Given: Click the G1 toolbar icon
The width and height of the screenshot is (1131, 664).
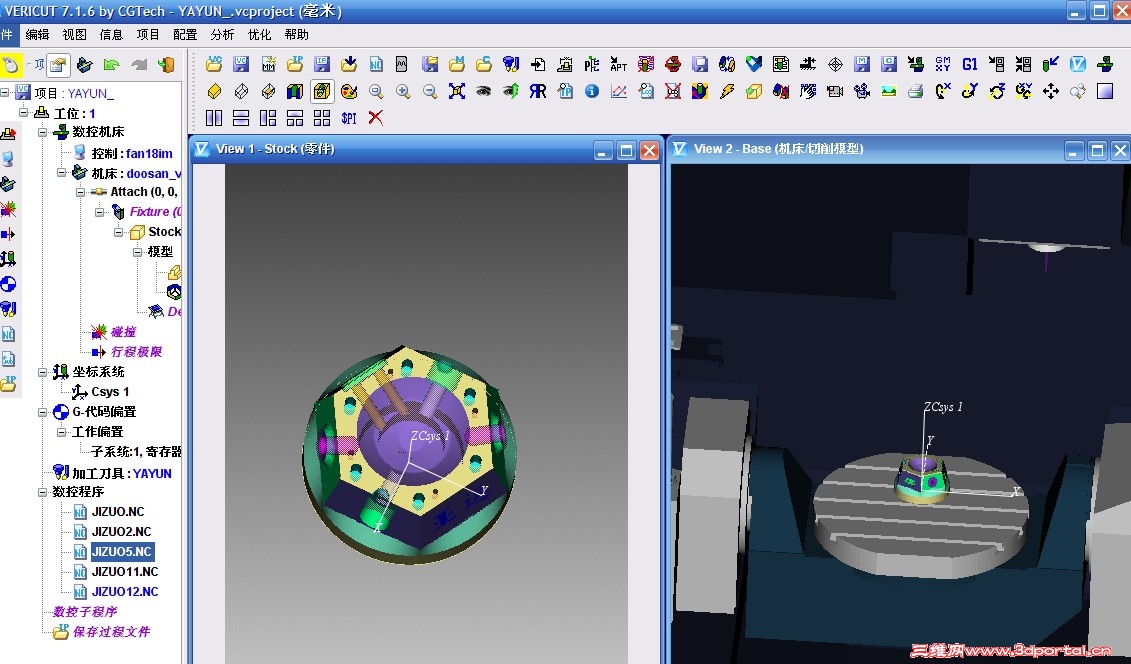Looking at the screenshot, I should (x=970, y=64).
